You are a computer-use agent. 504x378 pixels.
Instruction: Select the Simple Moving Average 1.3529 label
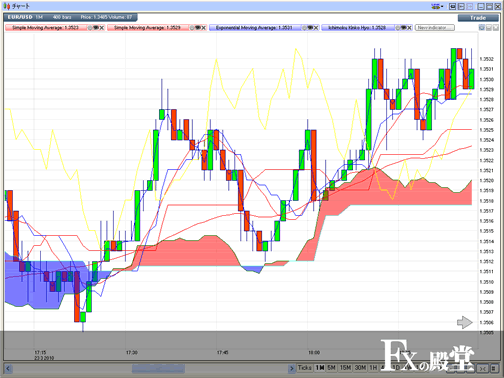[147, 28]
